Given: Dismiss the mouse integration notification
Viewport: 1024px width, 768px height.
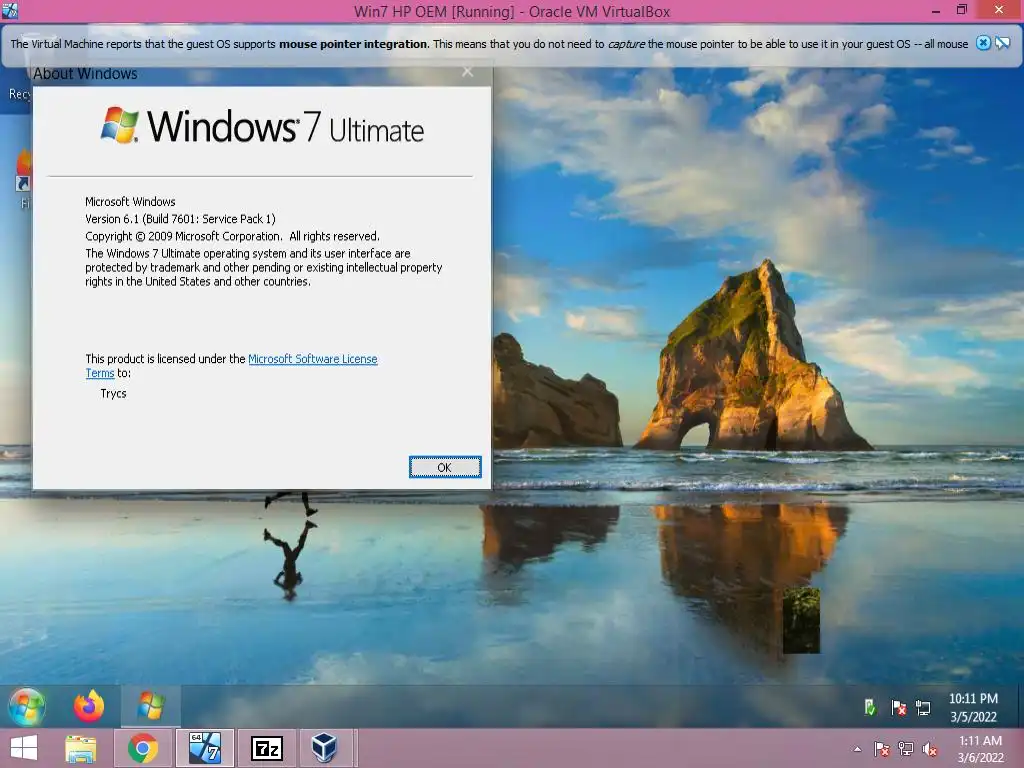Looking at the screenshot, I should [983, 43].
